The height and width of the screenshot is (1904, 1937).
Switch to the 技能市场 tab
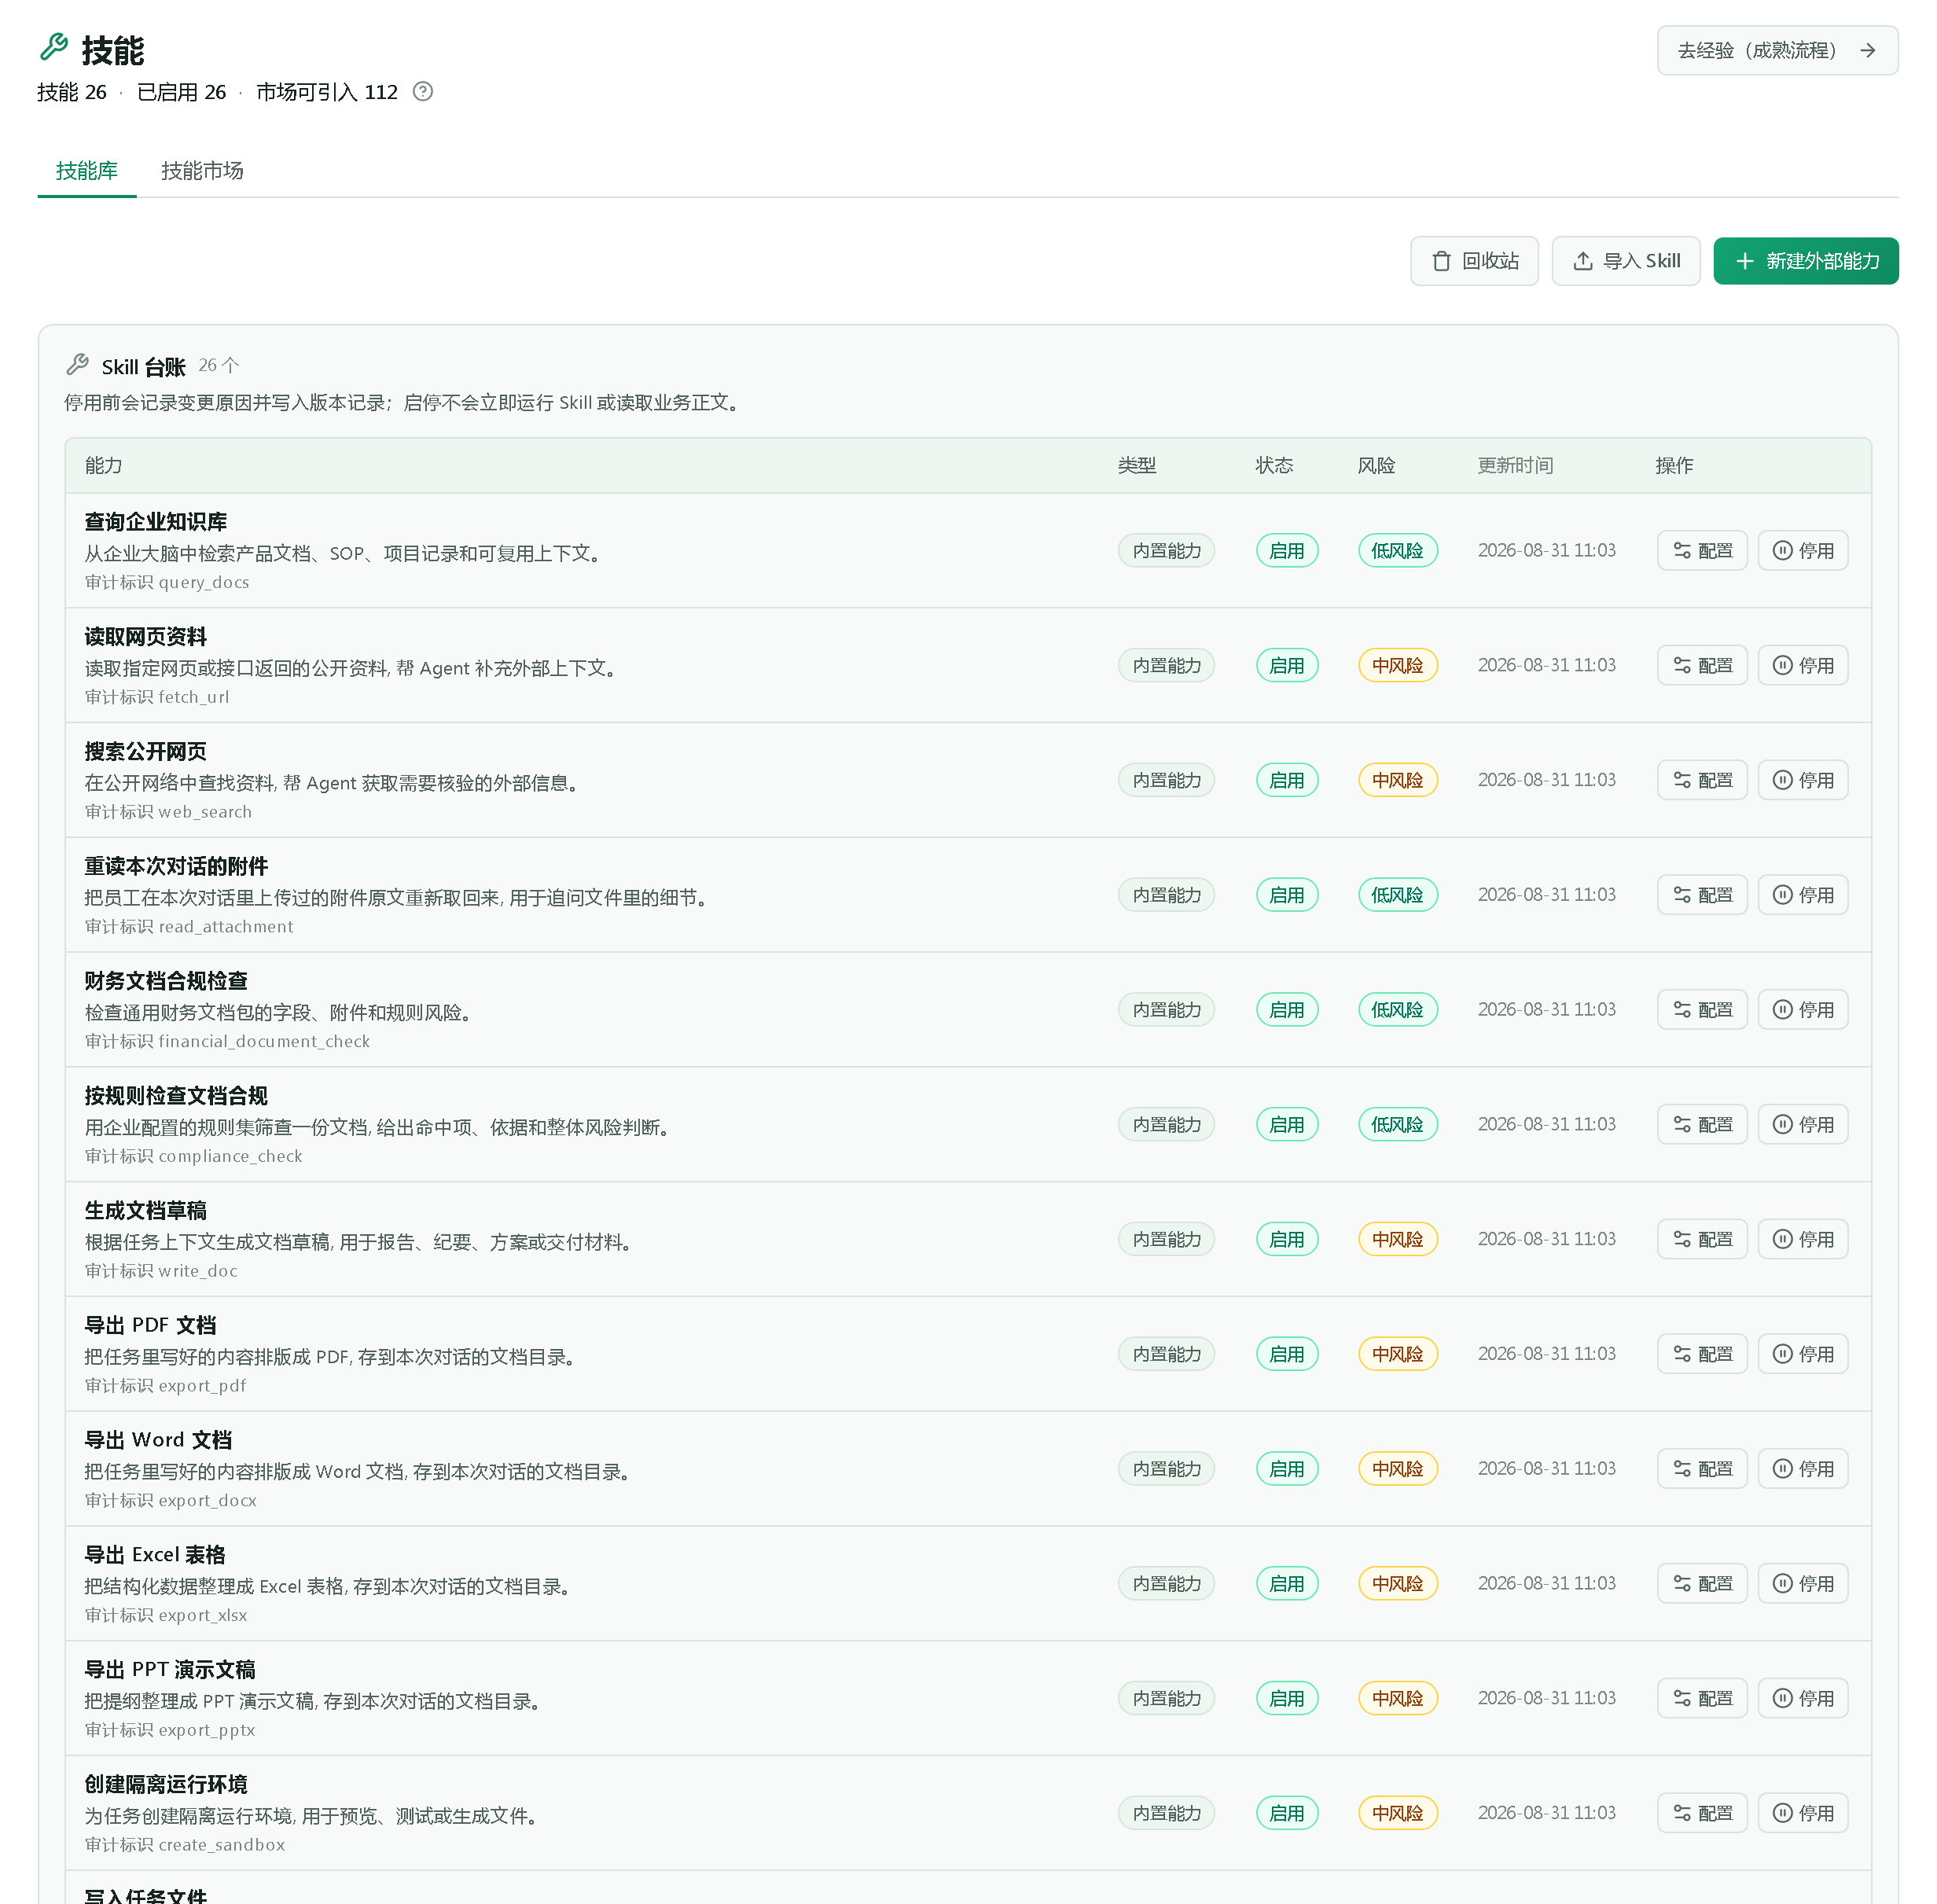pyautogui.click(x=202, y=171)
